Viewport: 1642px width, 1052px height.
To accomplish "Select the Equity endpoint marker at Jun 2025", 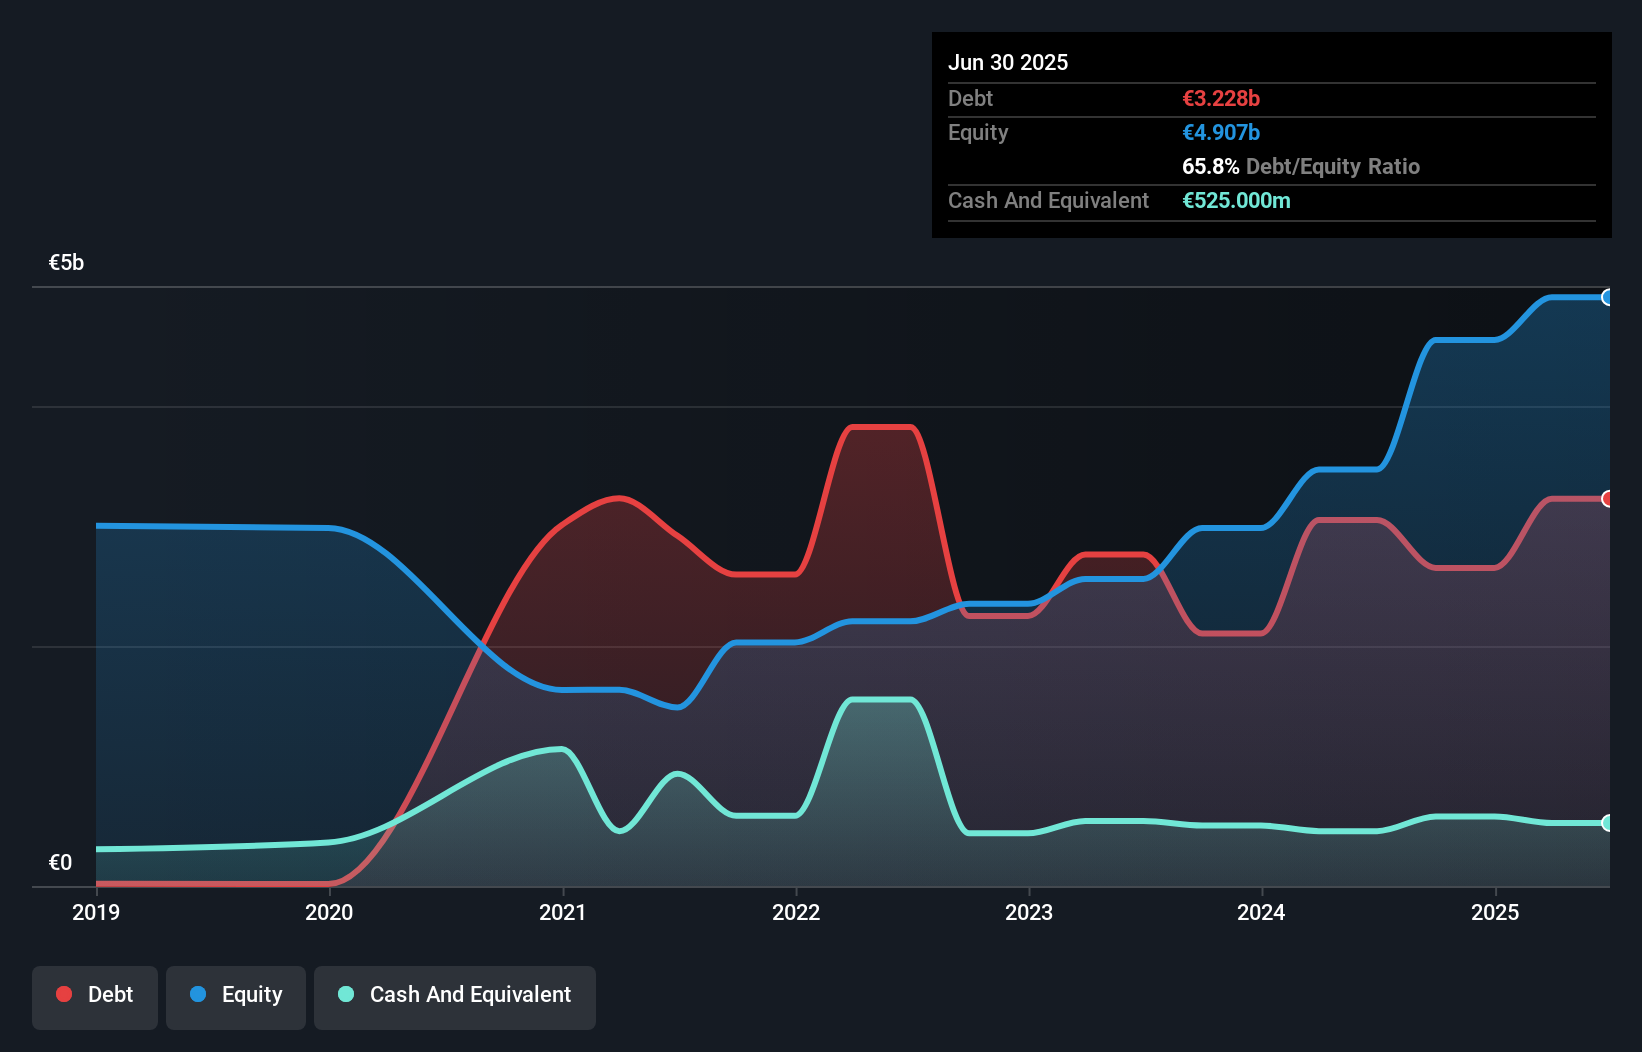I will click(1607, 297).
